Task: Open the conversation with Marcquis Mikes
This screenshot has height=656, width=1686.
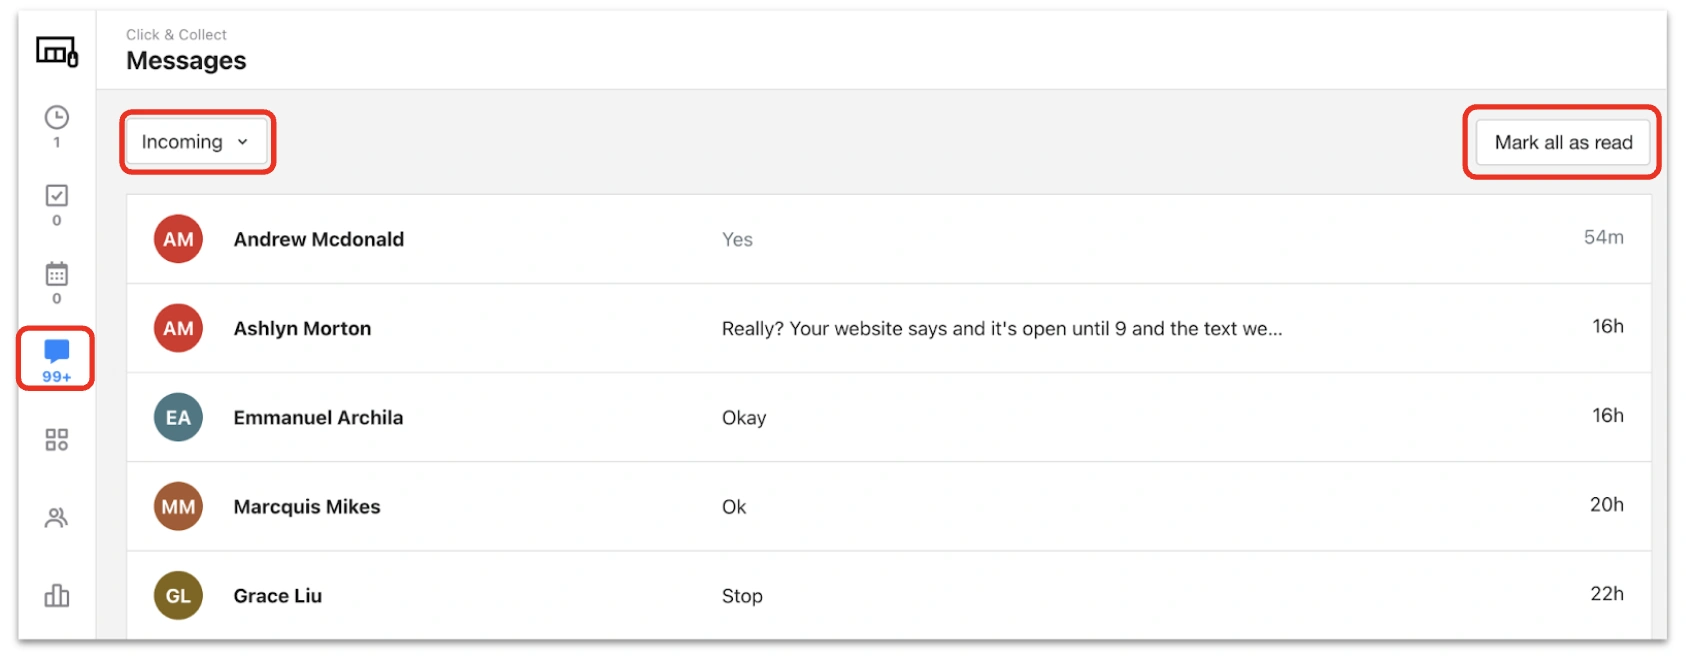Action: click(889, 506)
